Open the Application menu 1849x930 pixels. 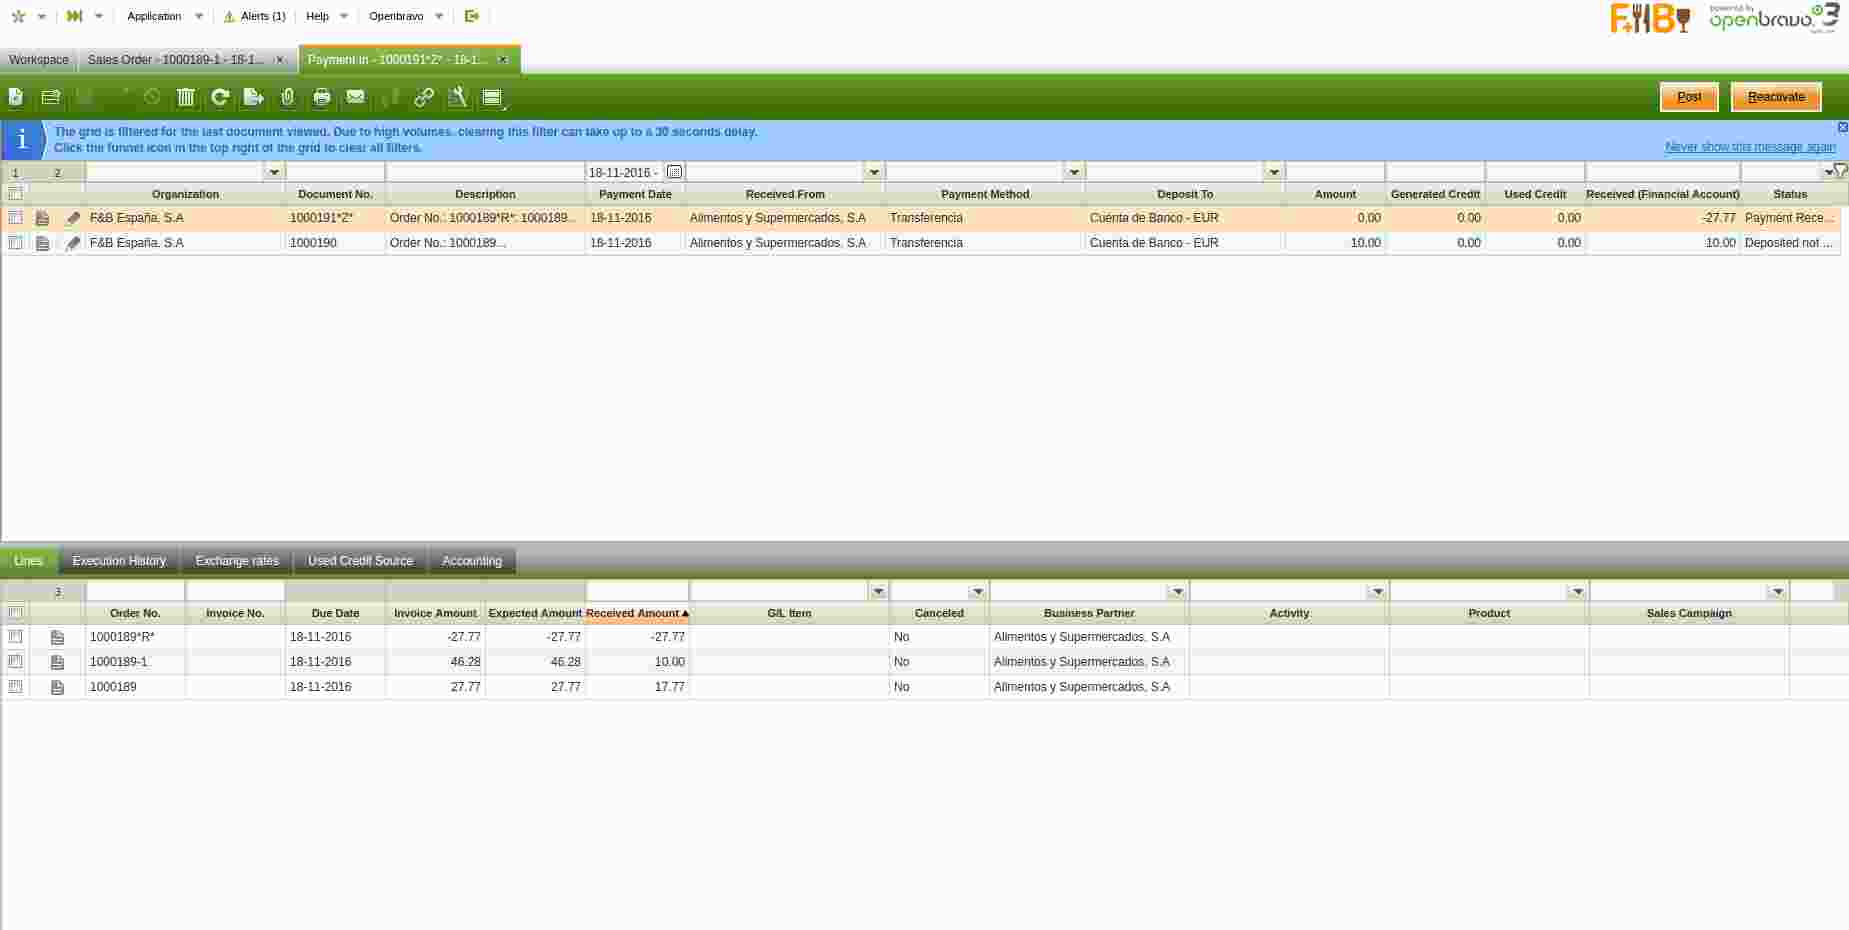click(x=155, y=16)
